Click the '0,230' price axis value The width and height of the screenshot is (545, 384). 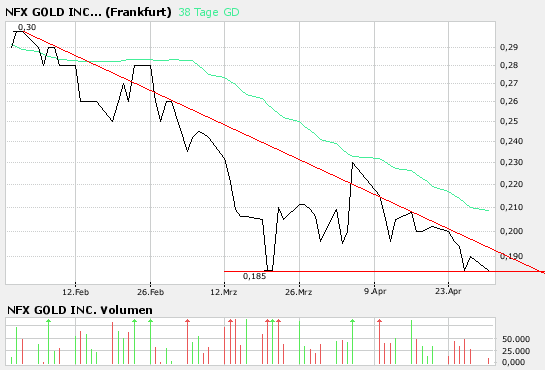pos(511,162)
